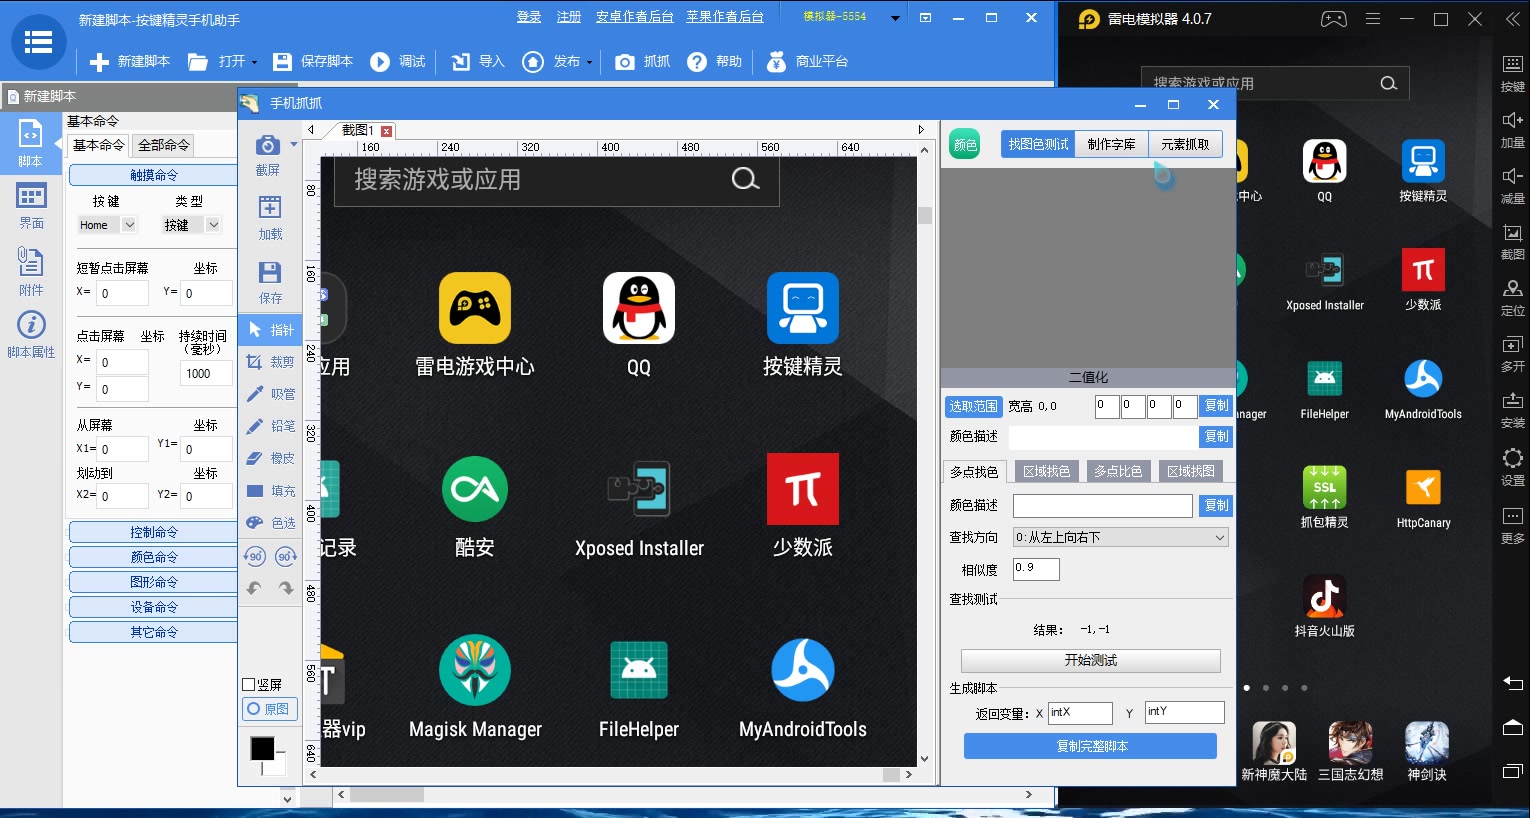Screen dimensions: 1530x818
Task: Click 调试 debug in the toolbar
Action: click(x=398, y=62)
